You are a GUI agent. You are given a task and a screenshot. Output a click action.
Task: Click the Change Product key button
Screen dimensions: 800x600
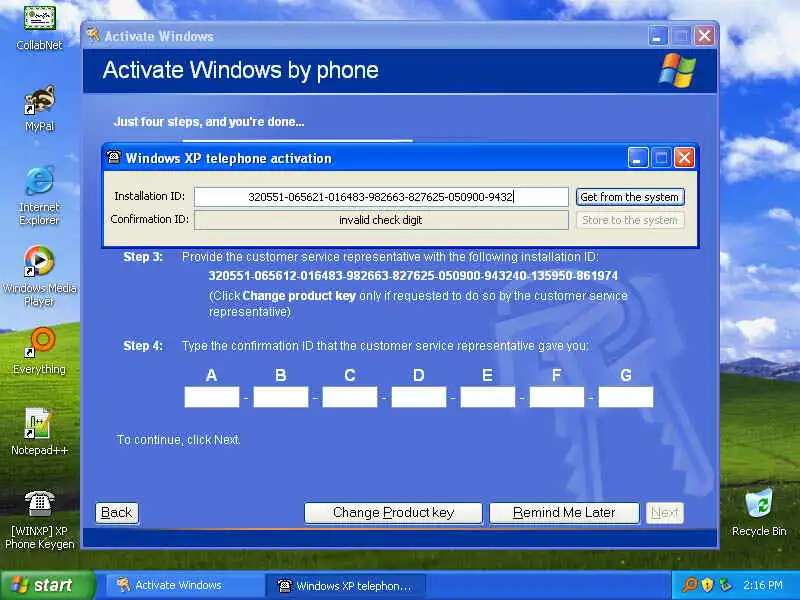coord(393,513)
